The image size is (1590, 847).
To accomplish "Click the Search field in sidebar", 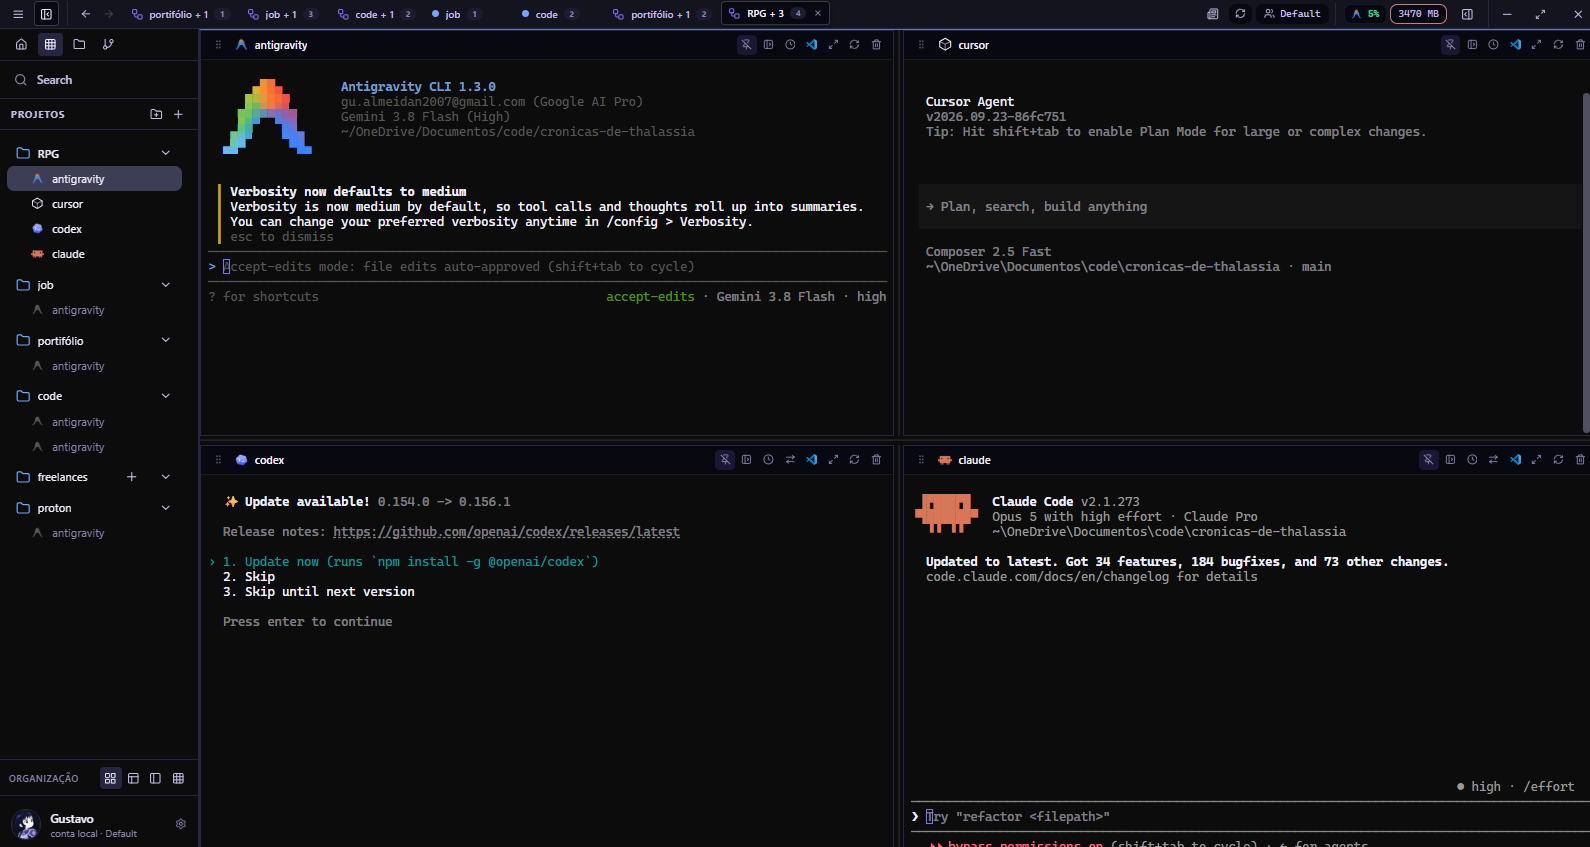I will pos(99,80).
